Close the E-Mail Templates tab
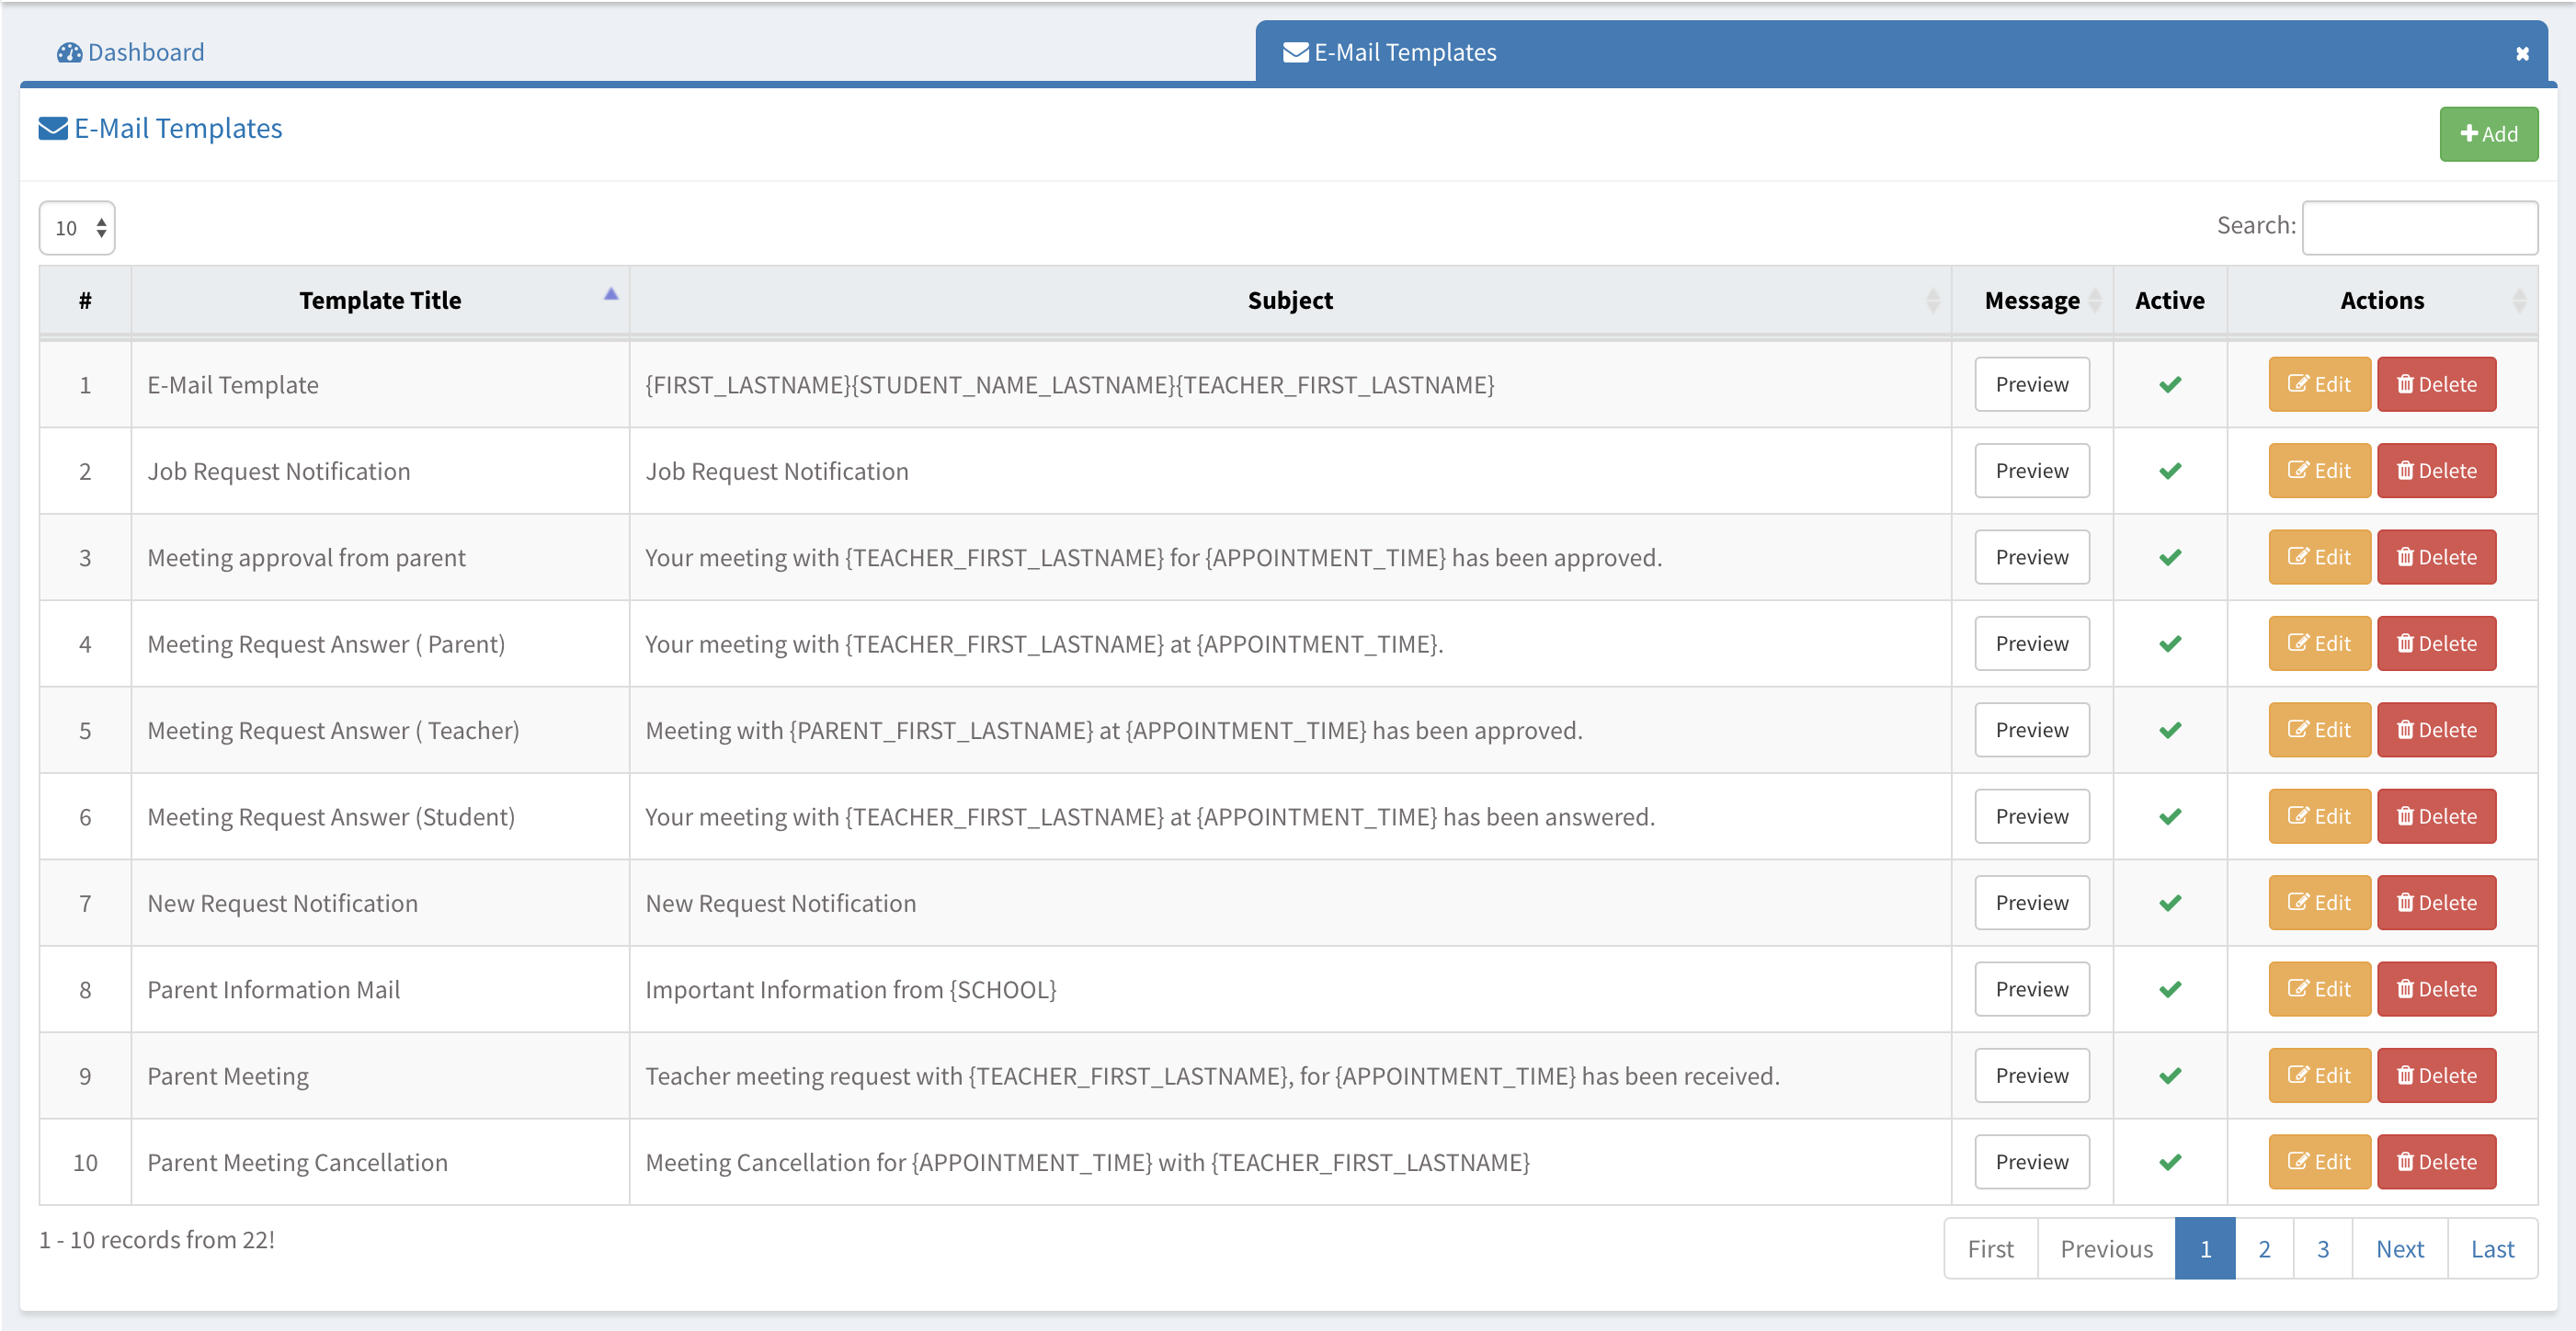 (2522, 53)
